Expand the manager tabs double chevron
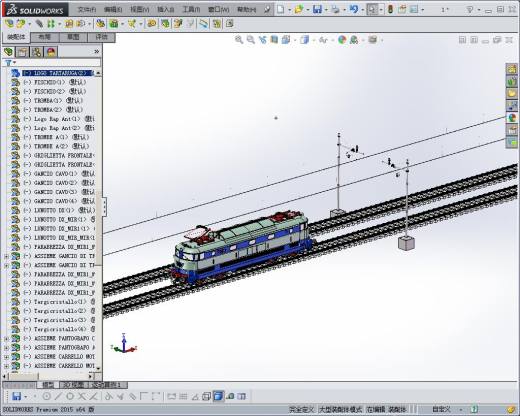Screen dimensions: 520x416 [x=96, y=52]
